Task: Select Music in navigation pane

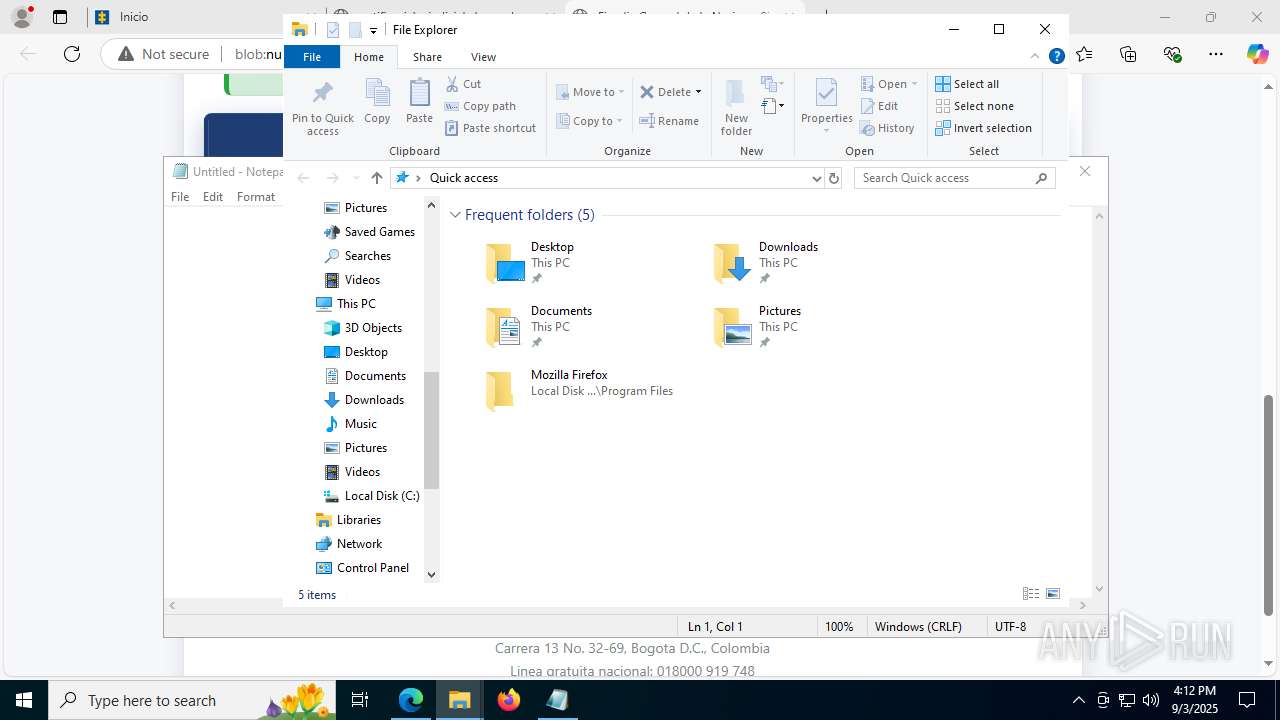Action: coord(360,424)
